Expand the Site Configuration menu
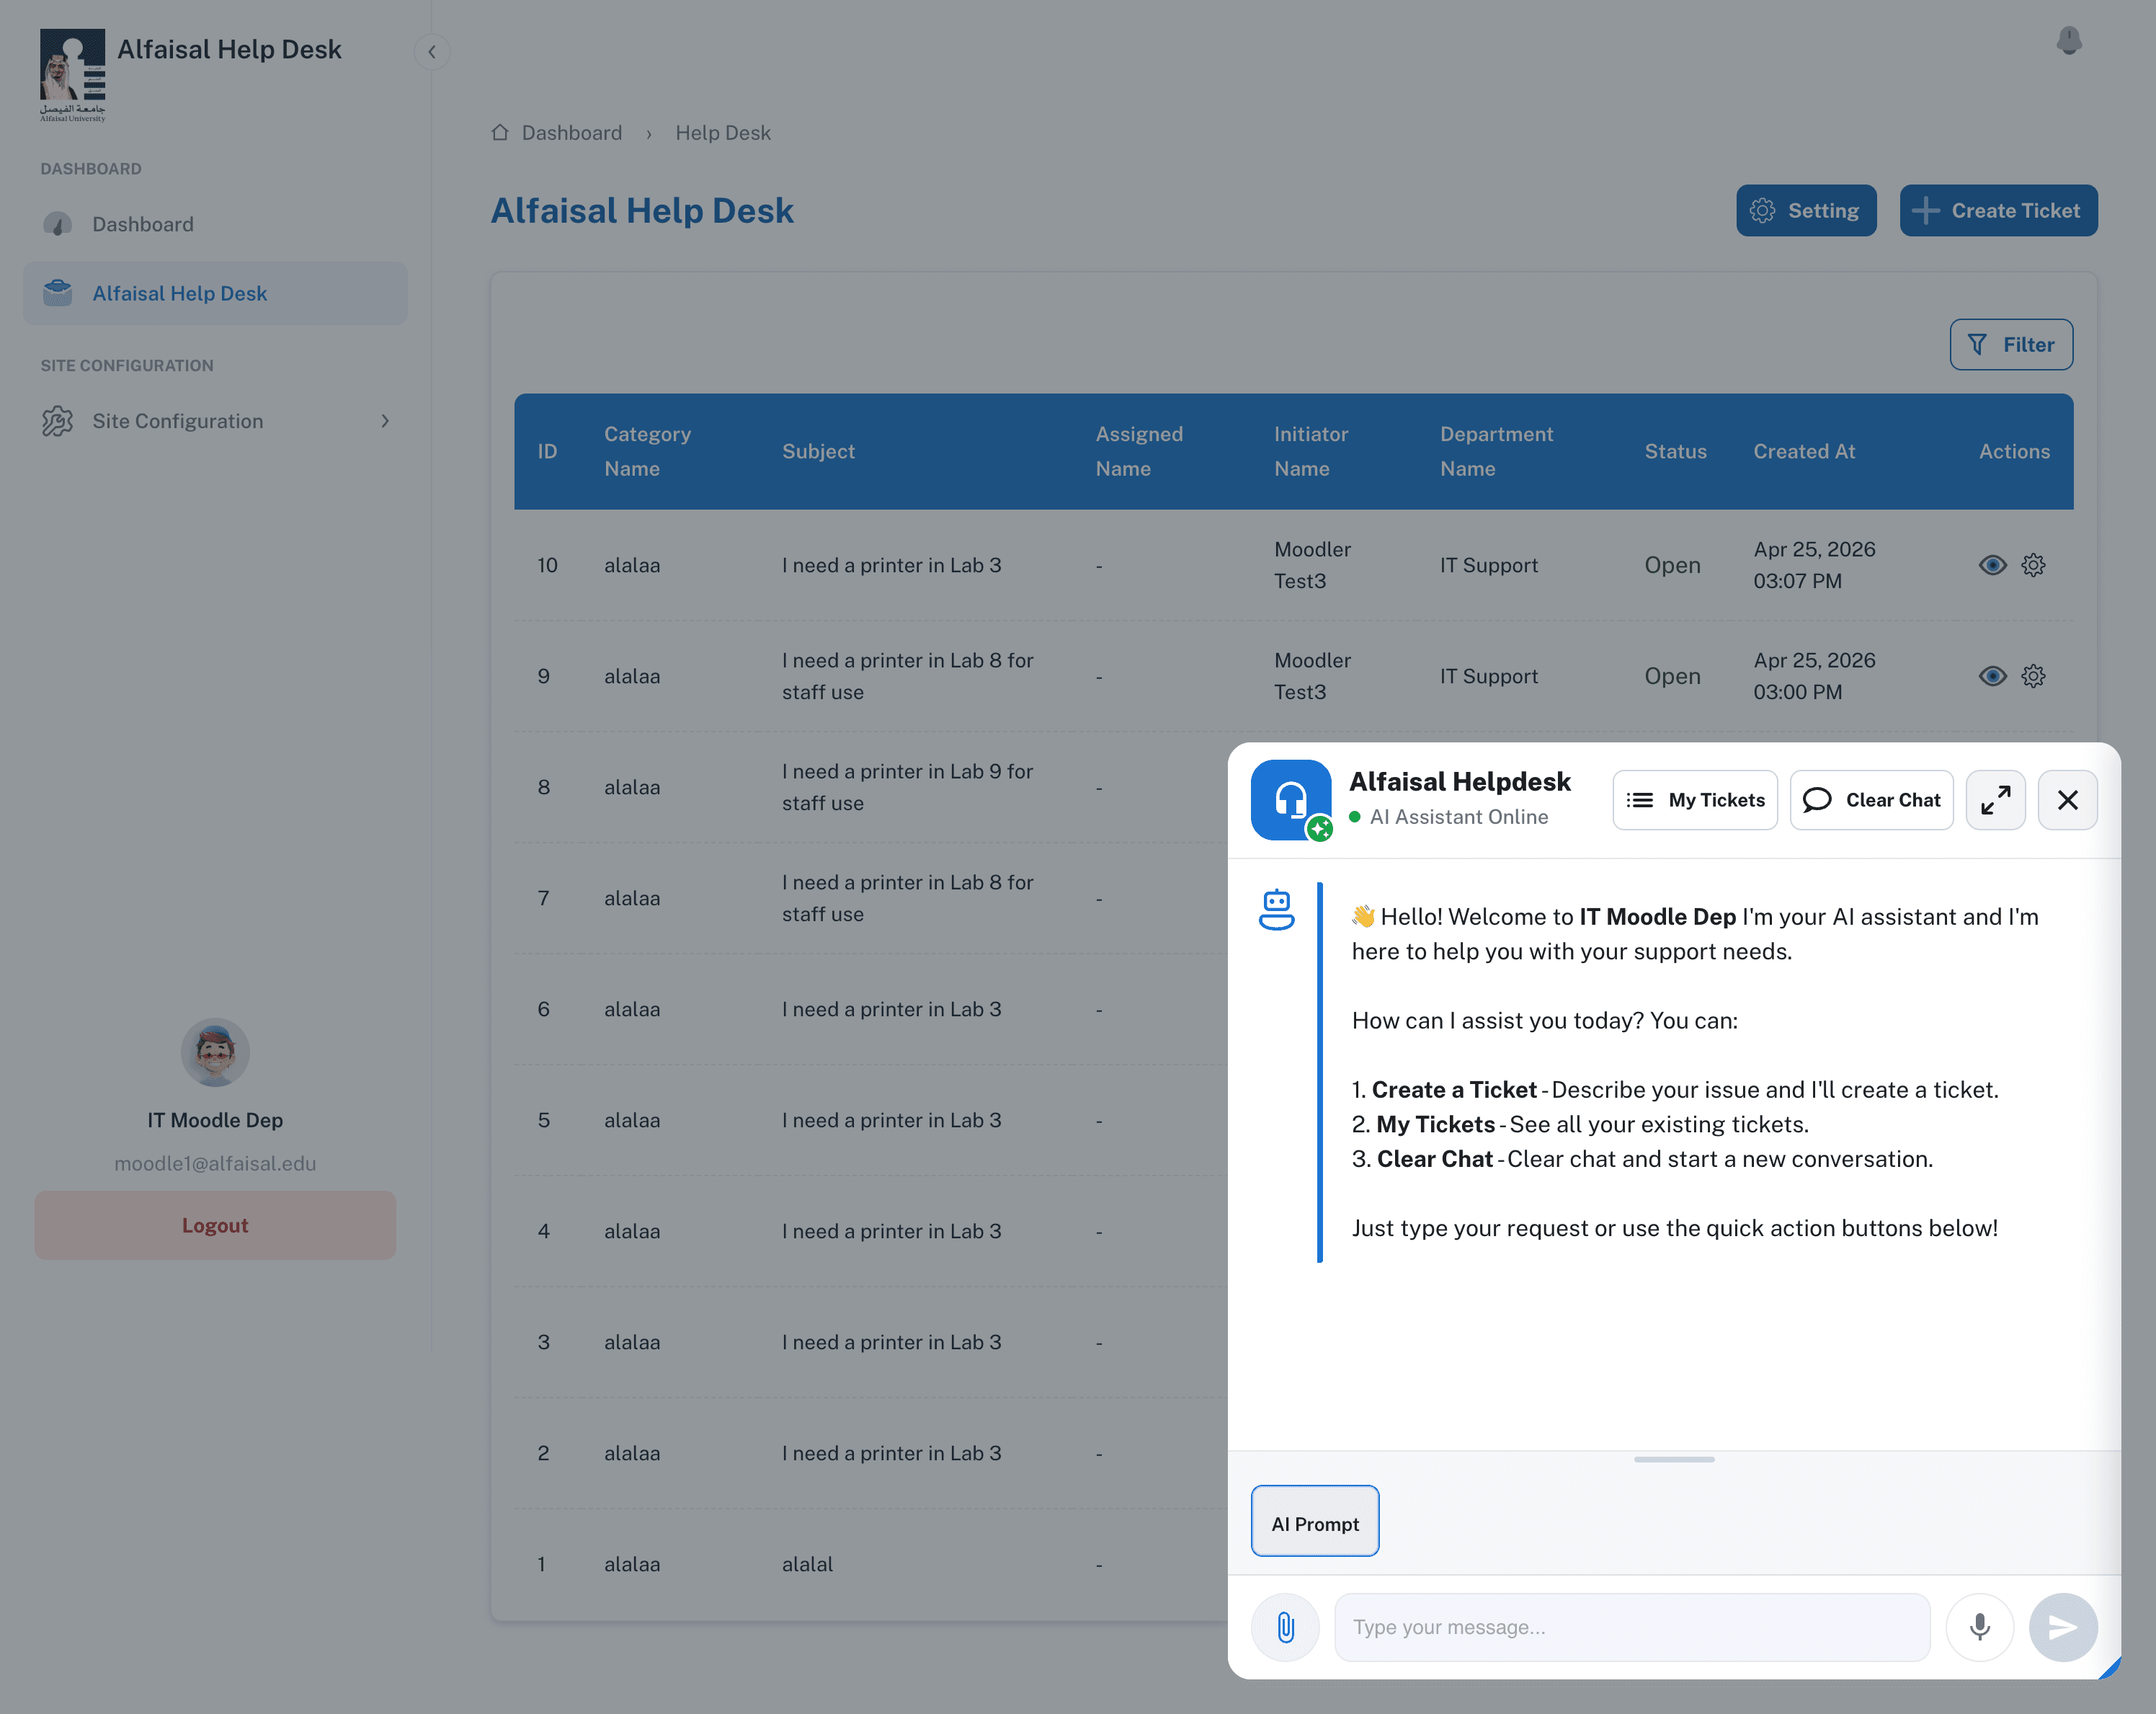 [215, 421]
